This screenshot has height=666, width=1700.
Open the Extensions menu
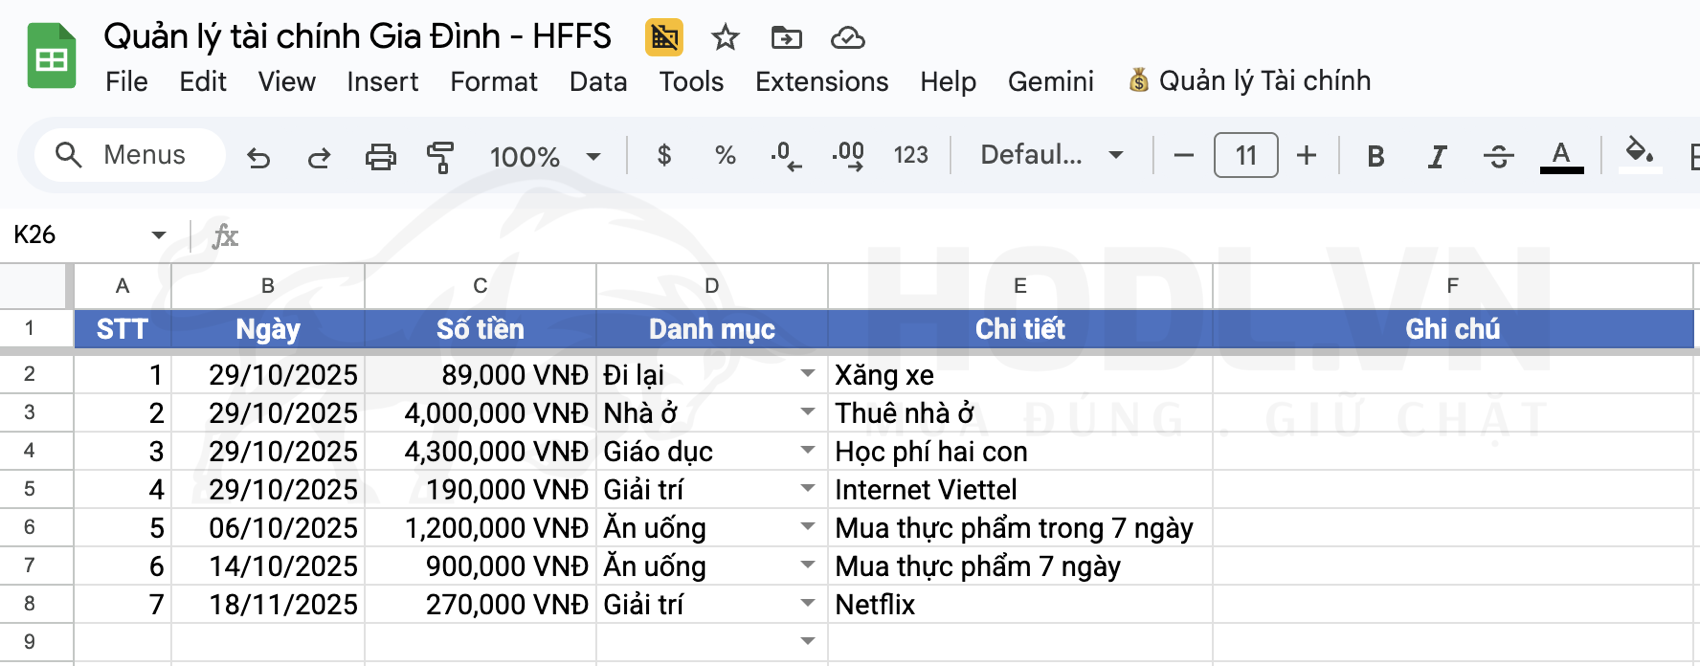click(x=821, y=82)
